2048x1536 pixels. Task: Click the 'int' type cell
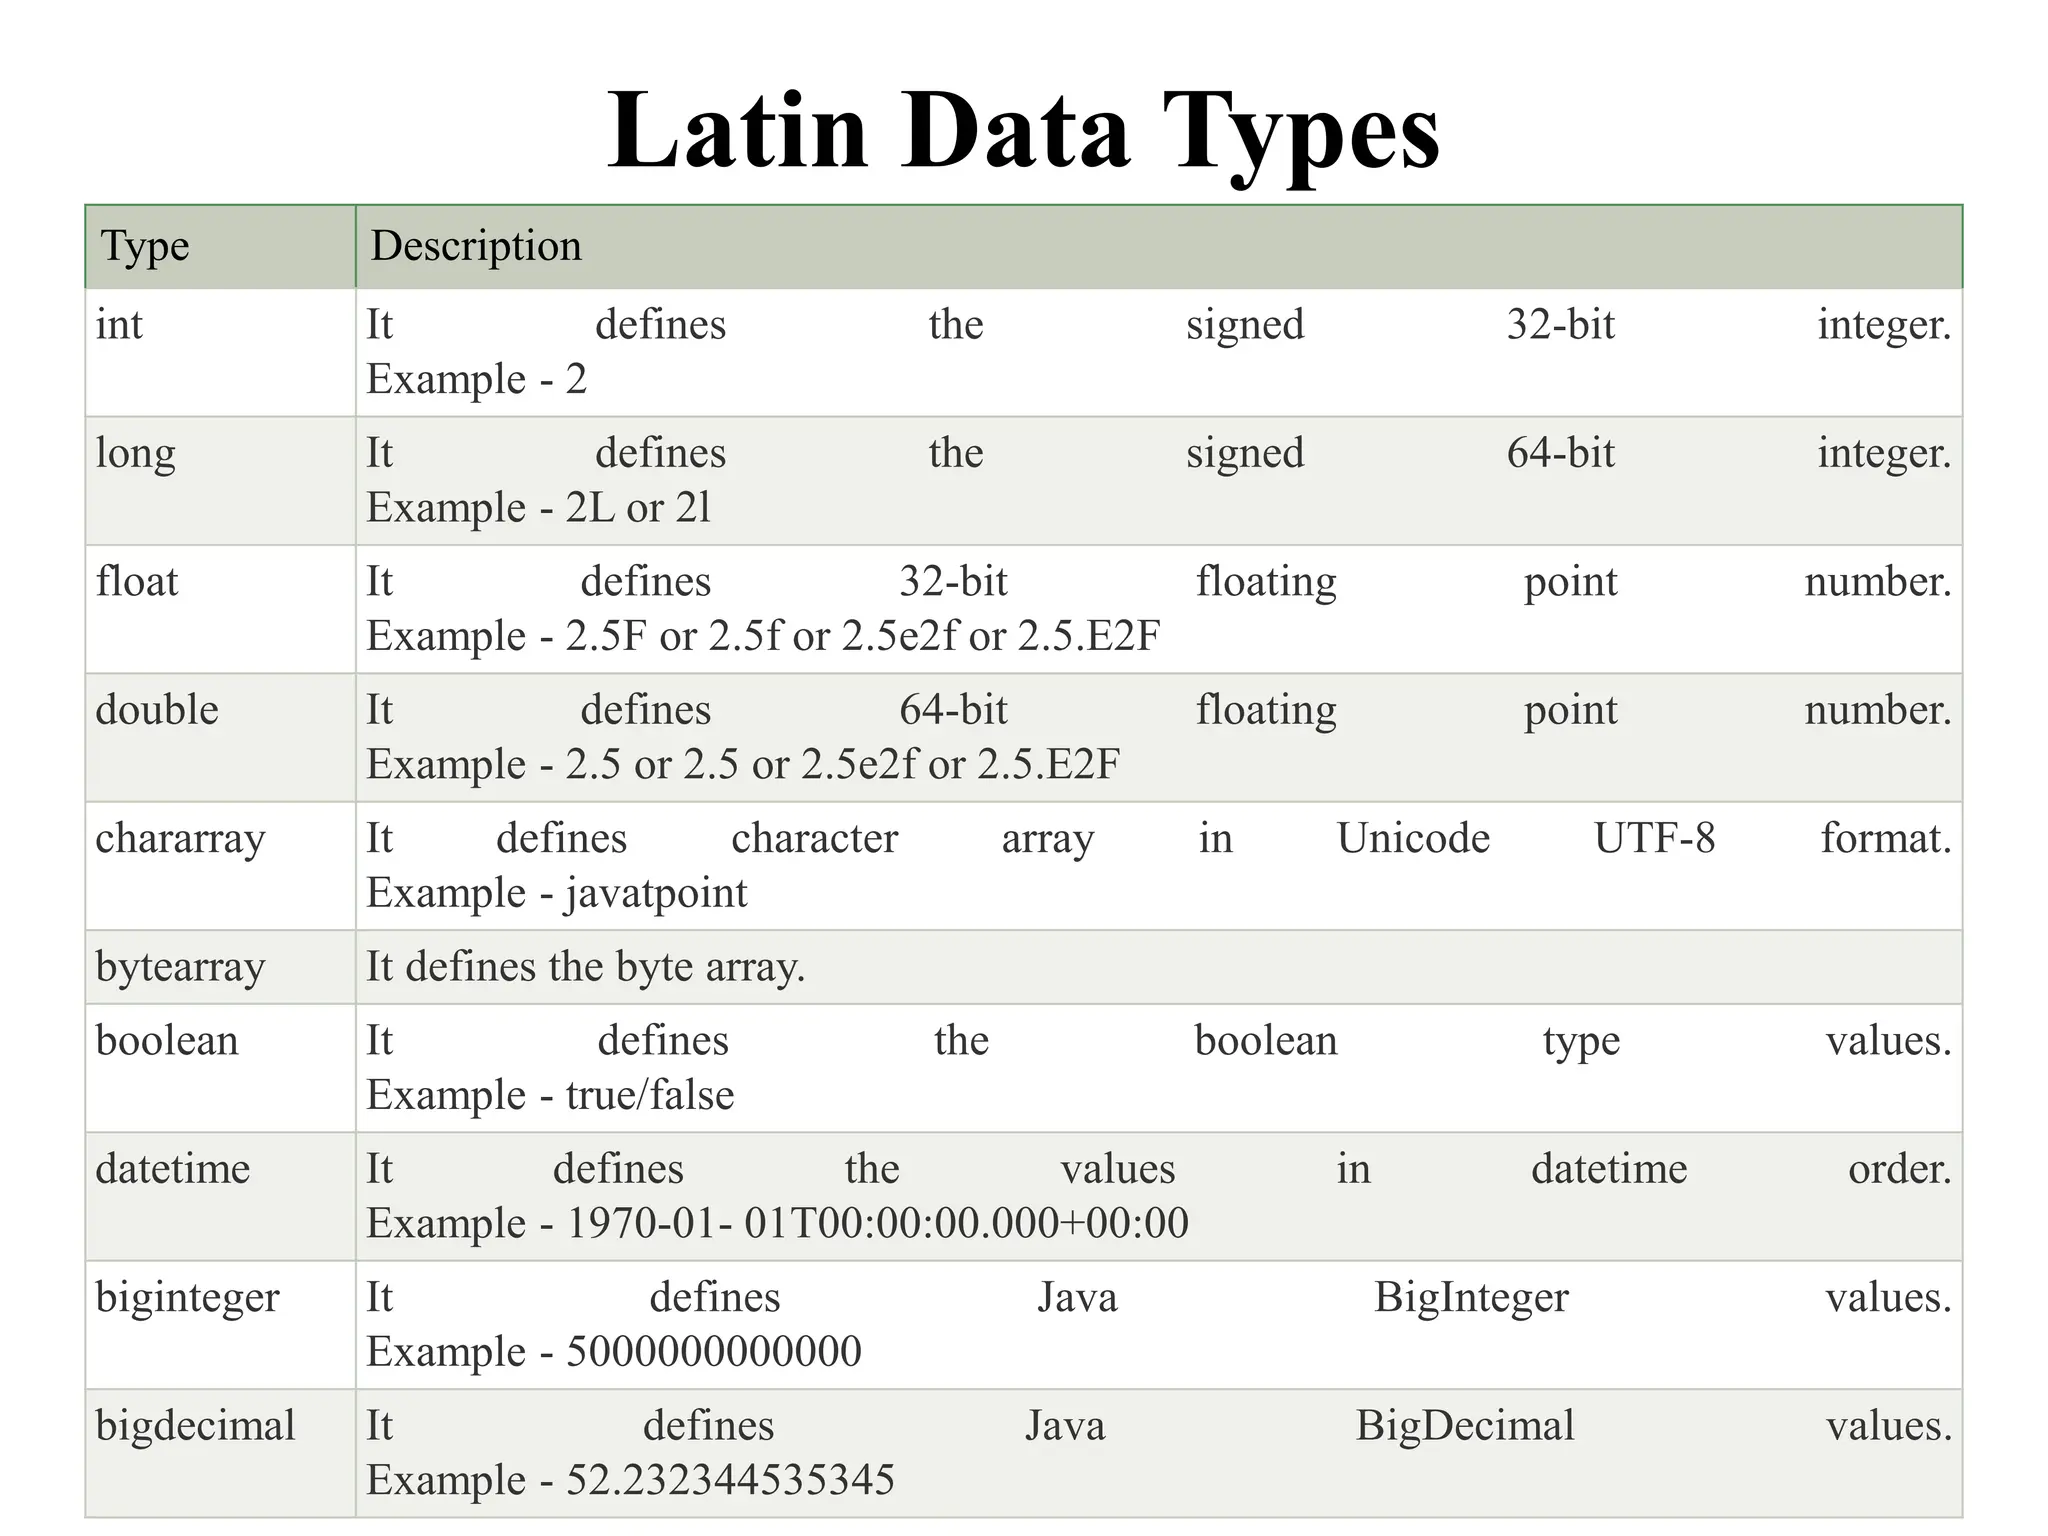coord(220,352)
